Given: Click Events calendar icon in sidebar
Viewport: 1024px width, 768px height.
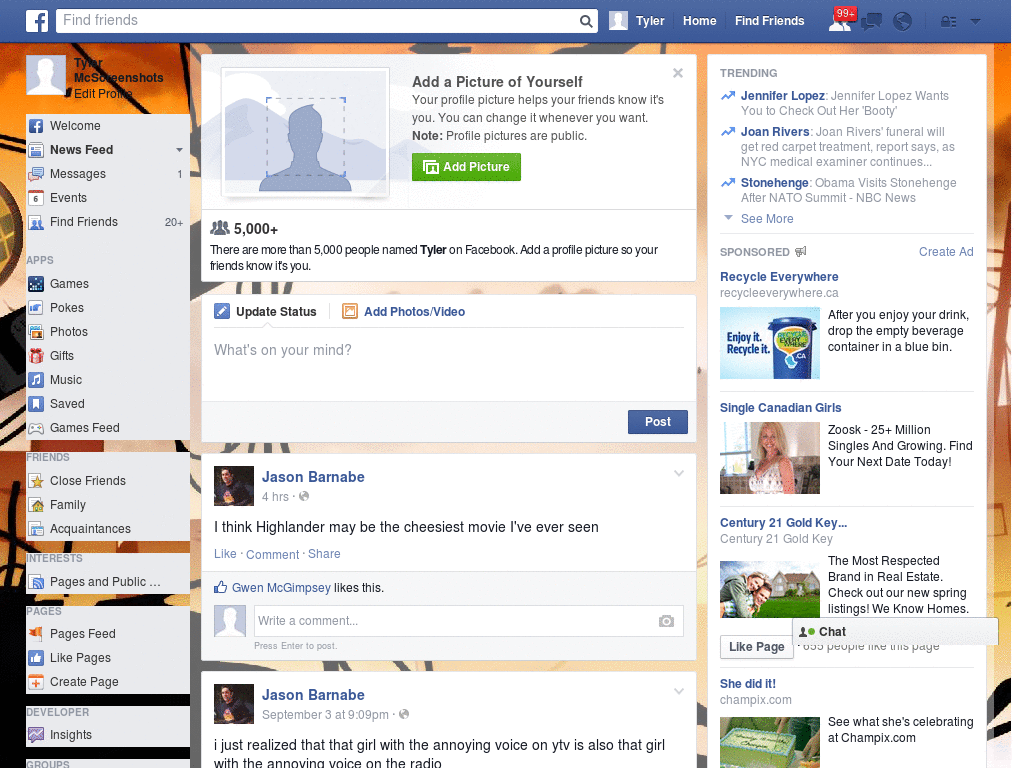Looking at the screenshot, I should tap(36, 198).
